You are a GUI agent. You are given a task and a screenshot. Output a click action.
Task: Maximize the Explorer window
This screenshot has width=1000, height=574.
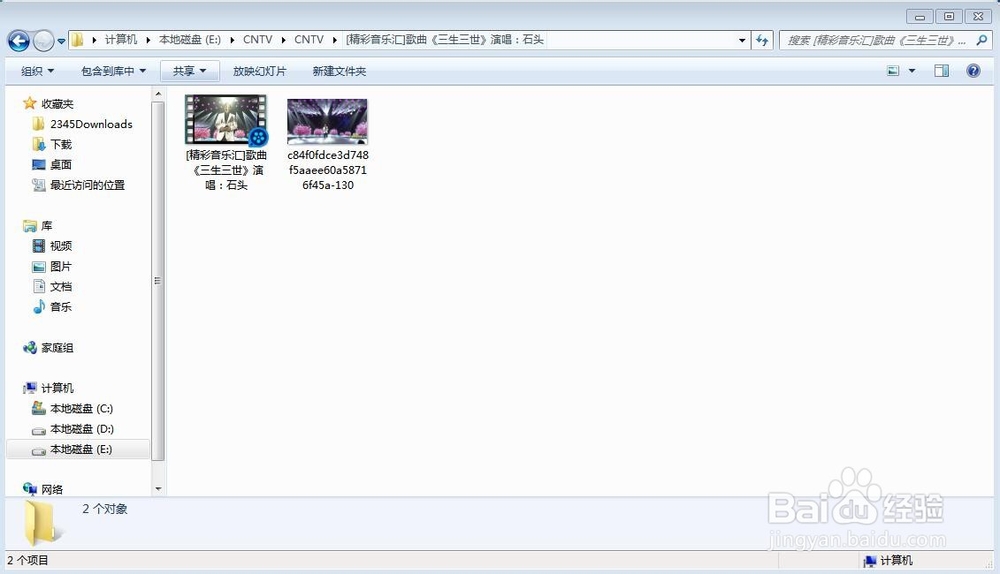click(x=949, y=17)
